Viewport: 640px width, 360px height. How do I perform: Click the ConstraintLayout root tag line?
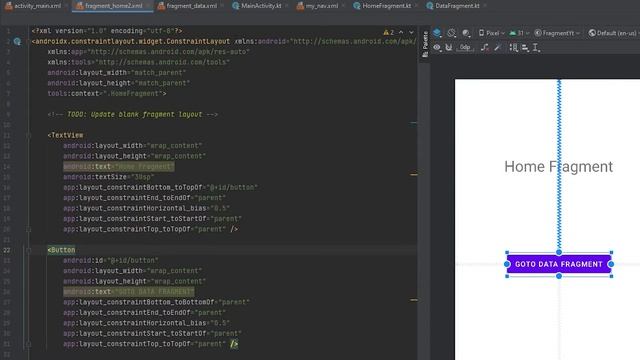point(224,41)
